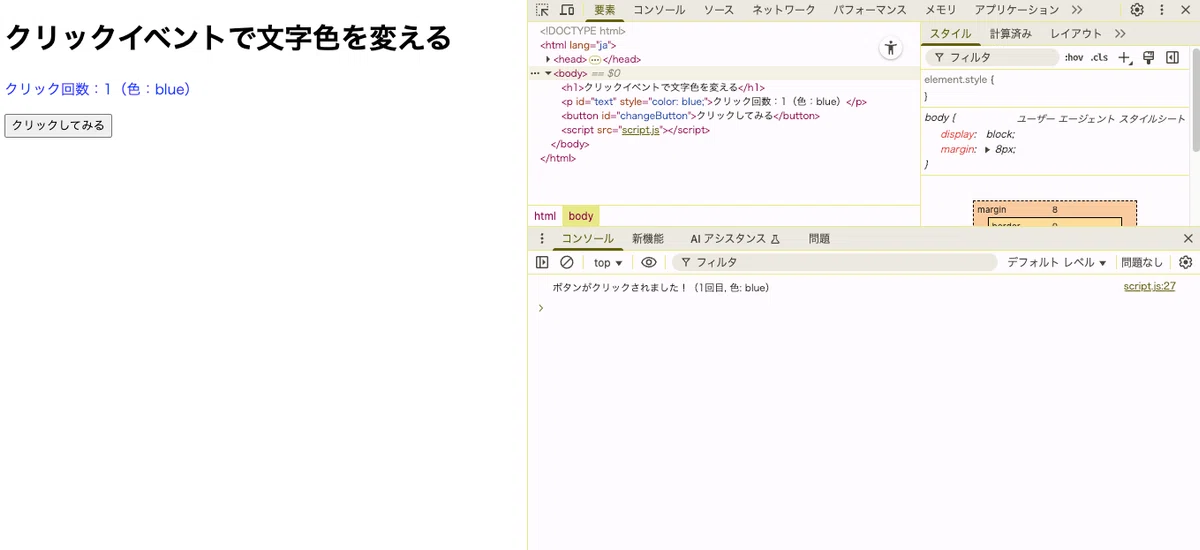This screenshot has width=1200, height=550.
Task: Click the styles panel vertical scrollbar
Action: (1196, 100)
